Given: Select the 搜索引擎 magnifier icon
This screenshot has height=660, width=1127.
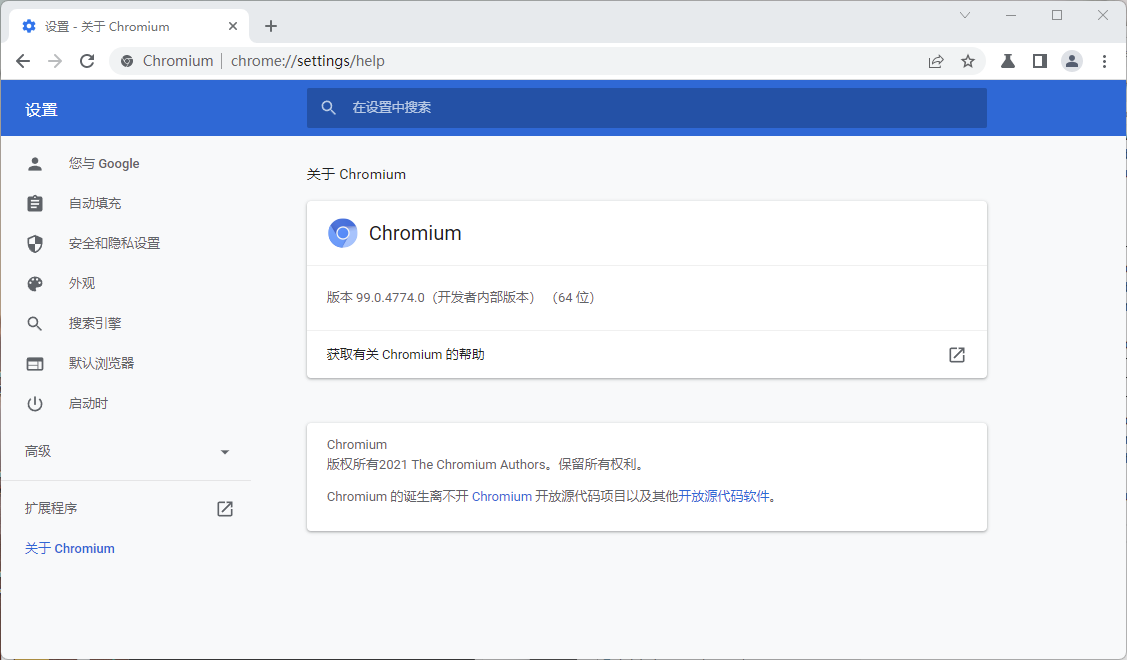Looking at the screenshot, I should pyautogui.click(x=35, y=323).
